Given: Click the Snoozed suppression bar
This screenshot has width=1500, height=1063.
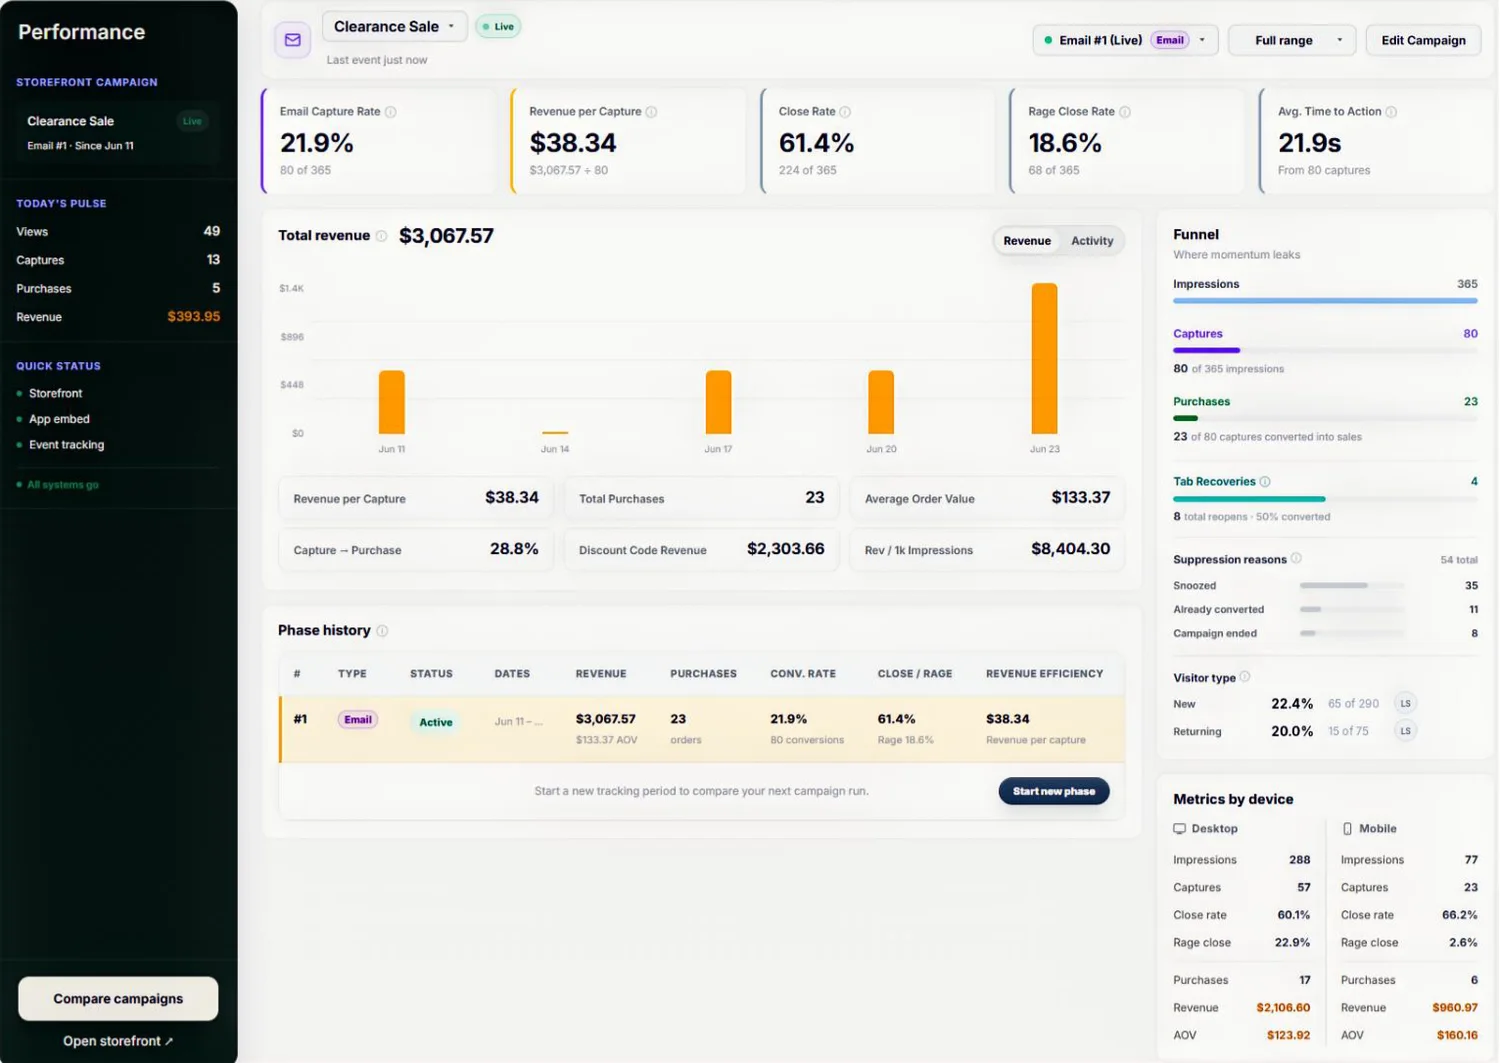Looking at the screenshot, I should (1352, 586).
